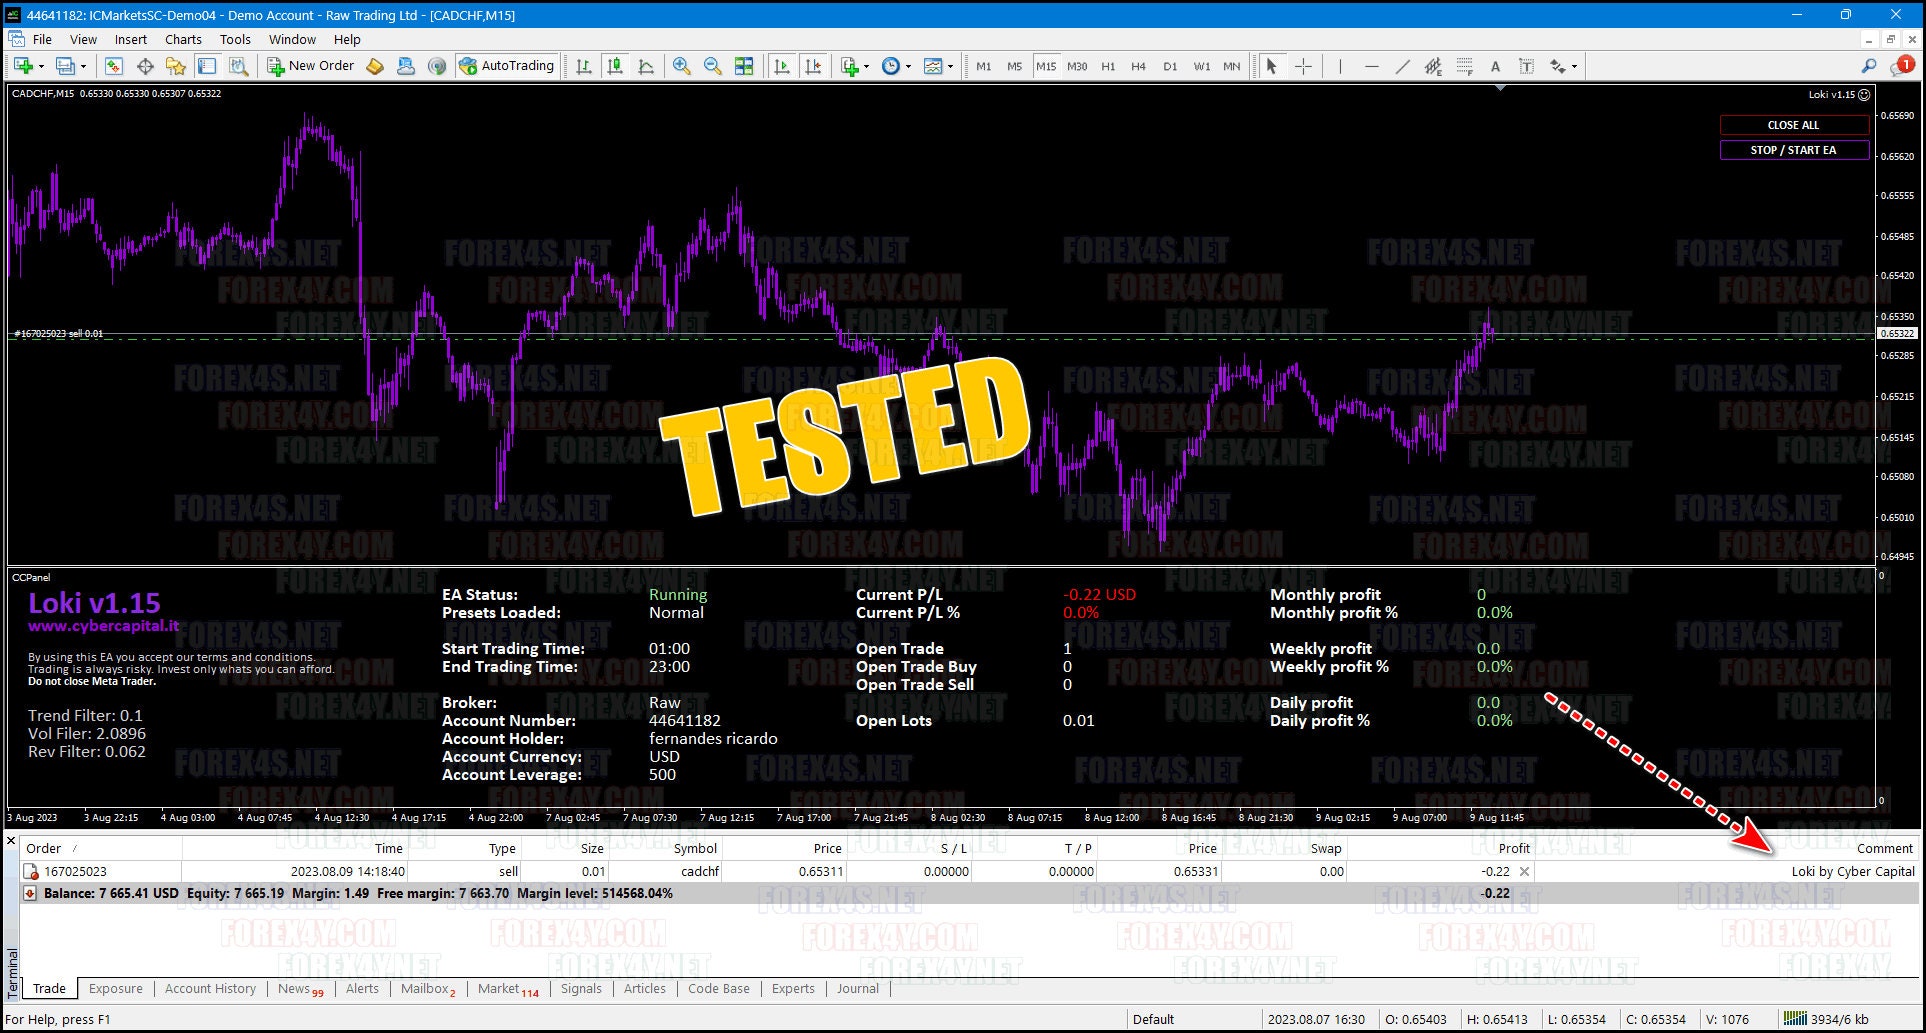Toggle the Chart Shift option

pos(813,66)
